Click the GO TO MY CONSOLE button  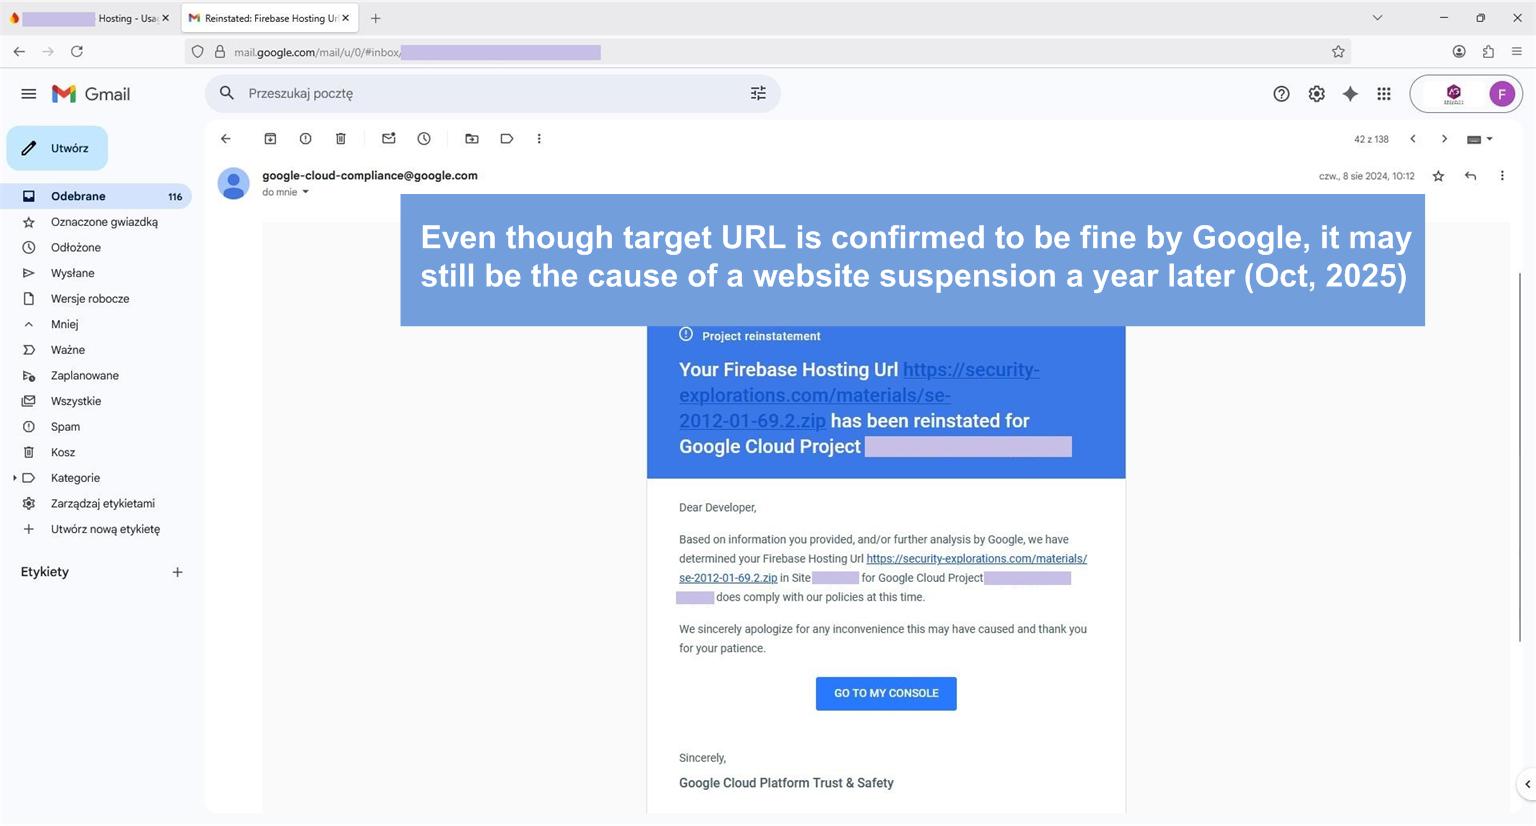point(886,693)
